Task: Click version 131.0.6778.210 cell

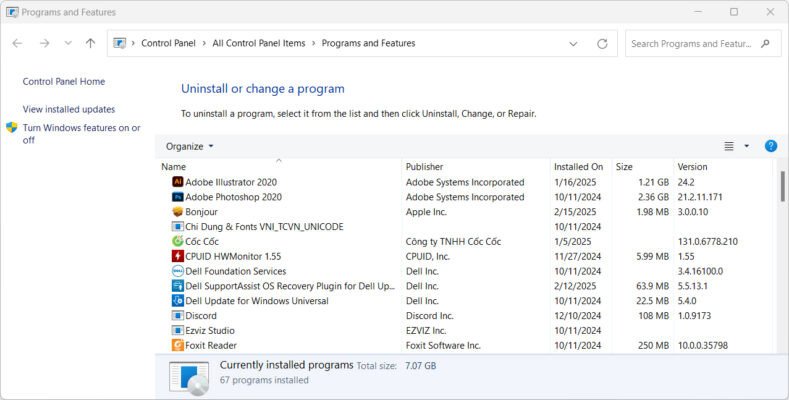Action: pyautogui.click(x=707, y=242)
